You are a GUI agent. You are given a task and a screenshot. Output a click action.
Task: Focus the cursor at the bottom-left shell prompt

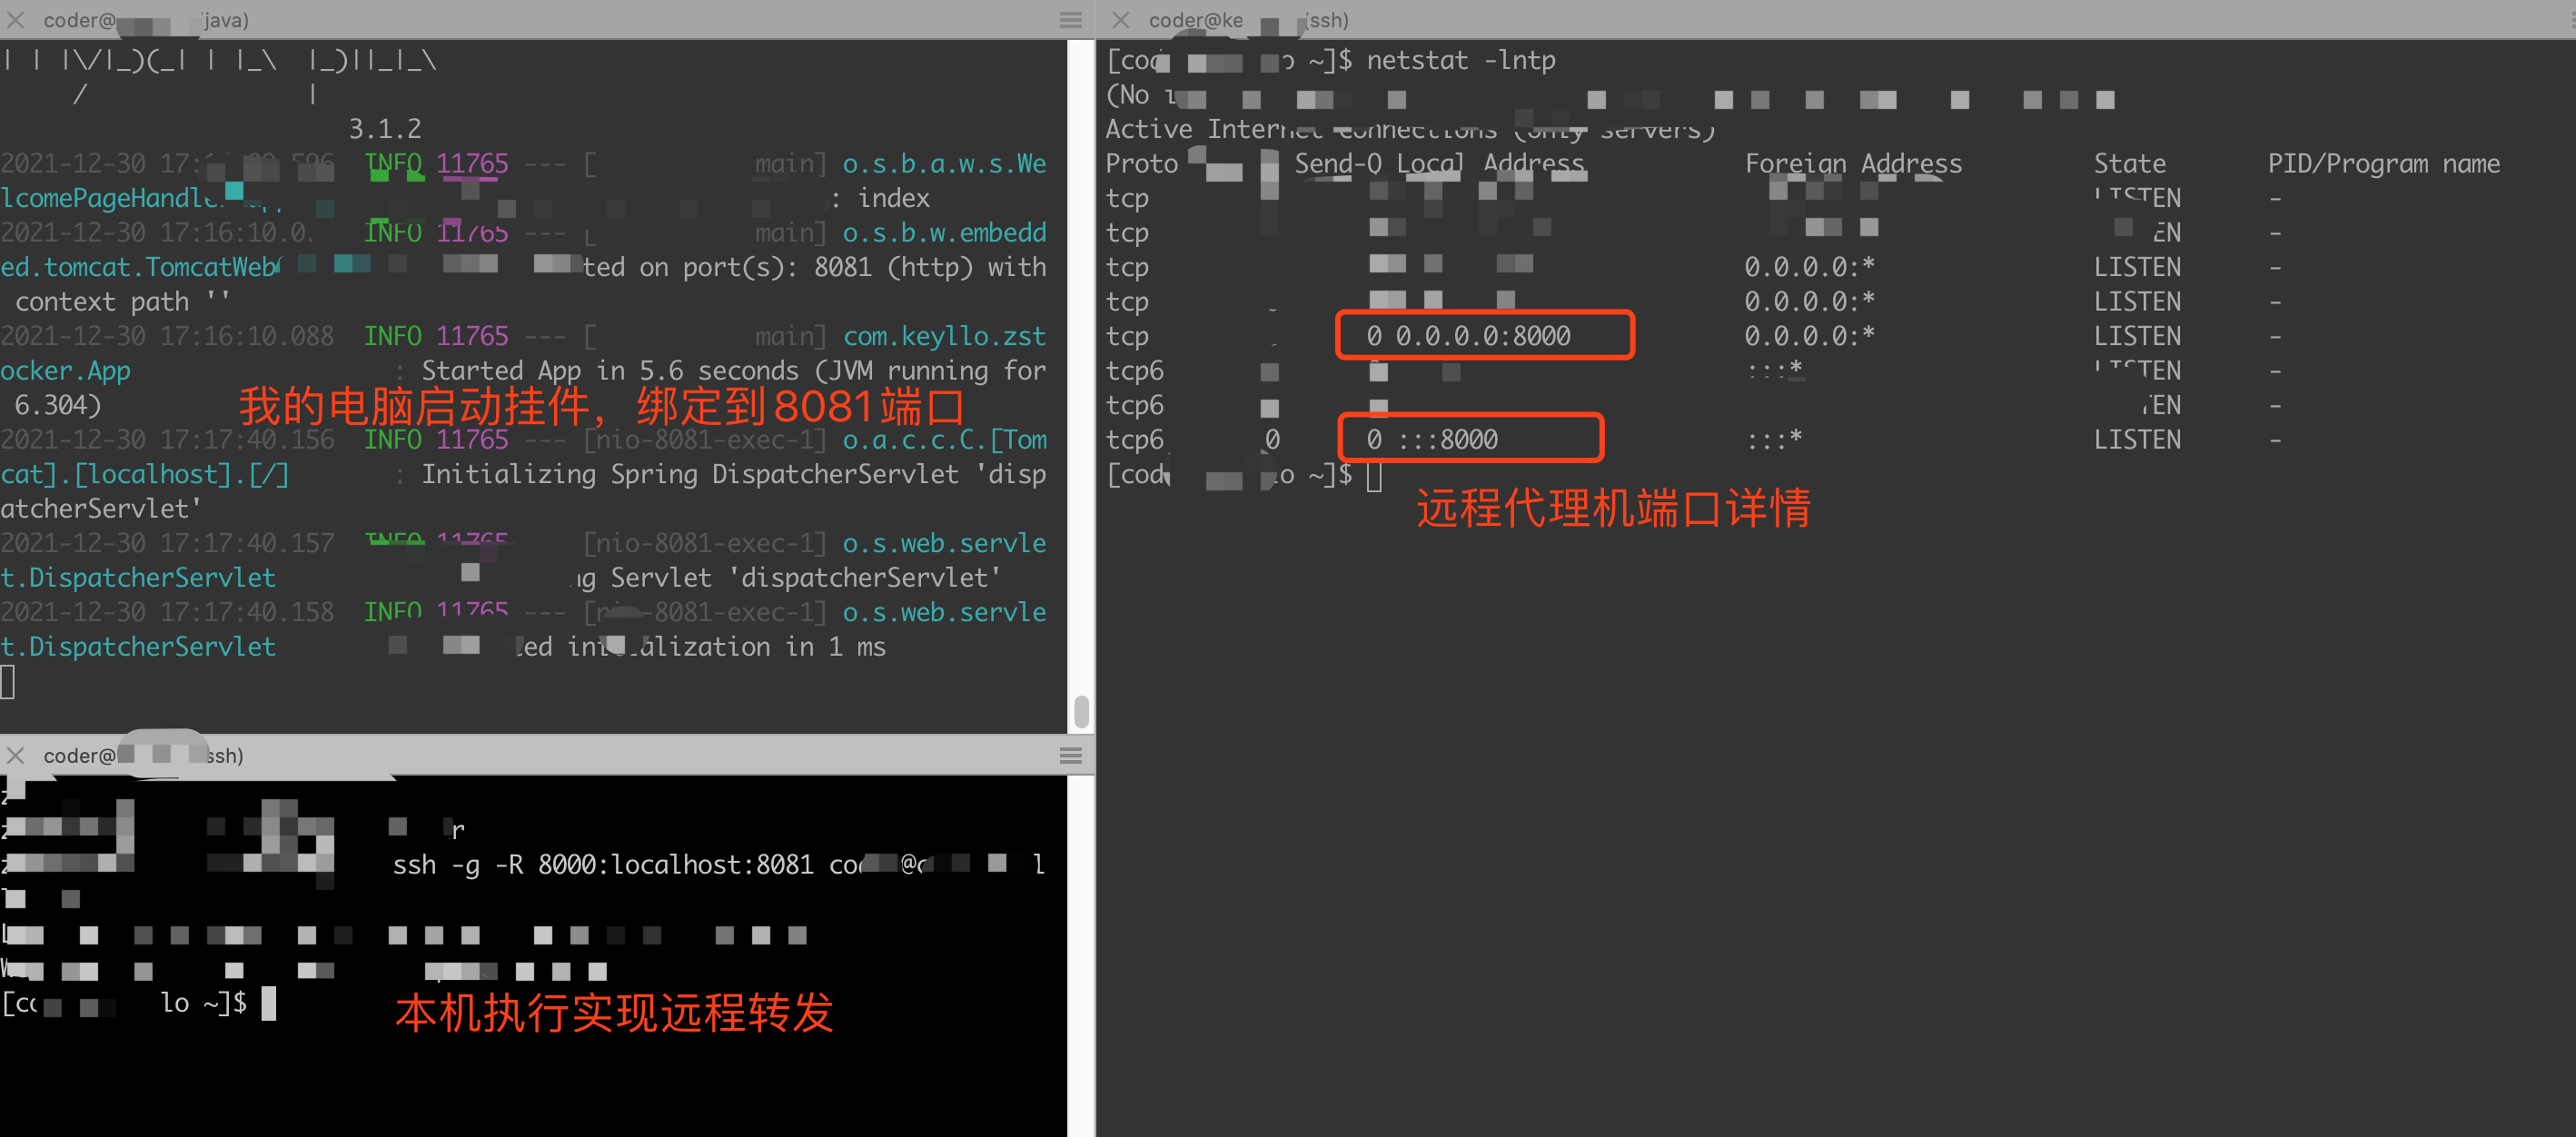(268, 1003)
